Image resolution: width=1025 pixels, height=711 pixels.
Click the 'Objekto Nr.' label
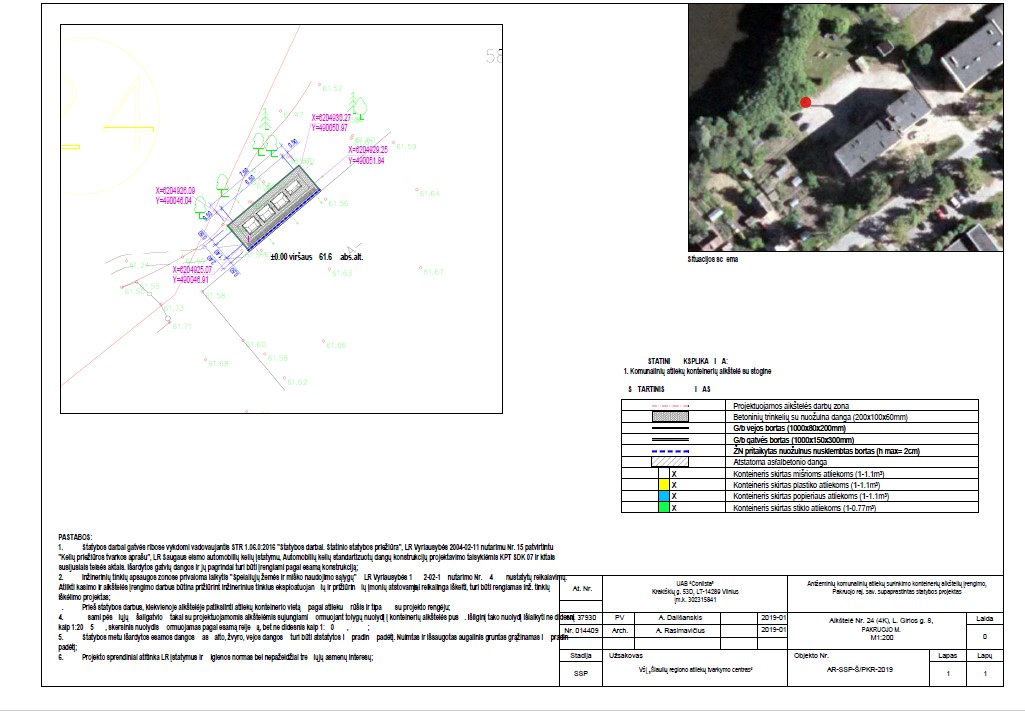811,655
